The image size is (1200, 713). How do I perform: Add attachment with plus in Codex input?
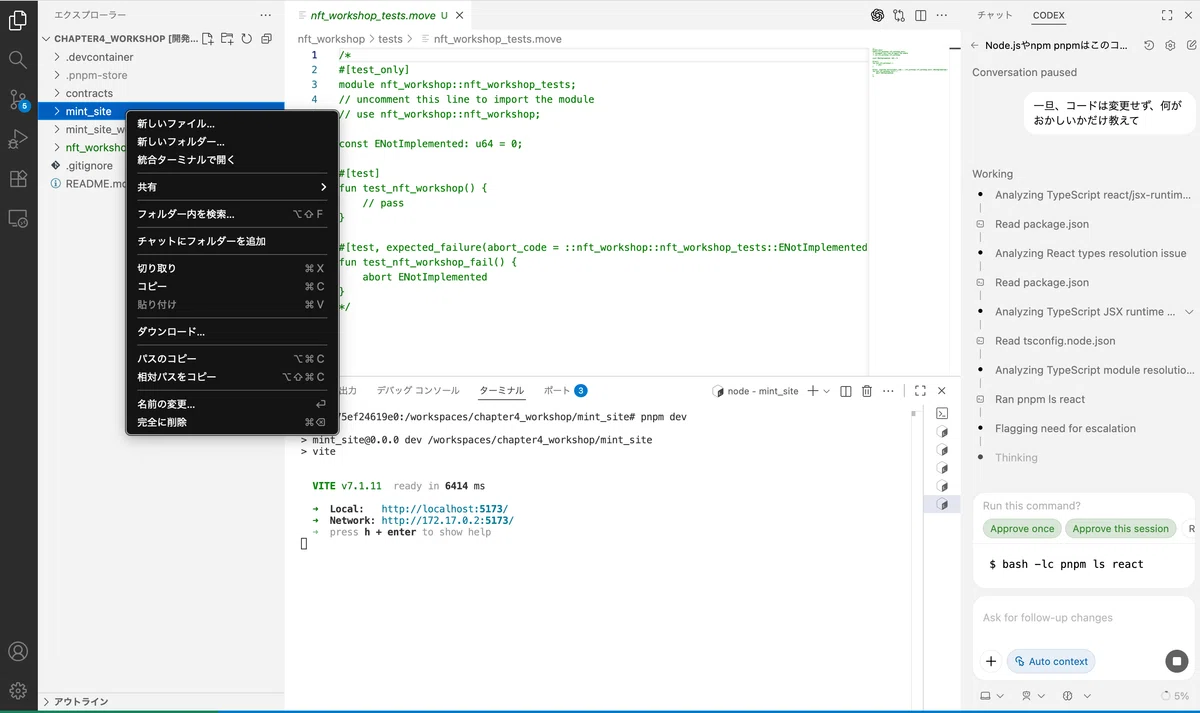tap(991, 661)
